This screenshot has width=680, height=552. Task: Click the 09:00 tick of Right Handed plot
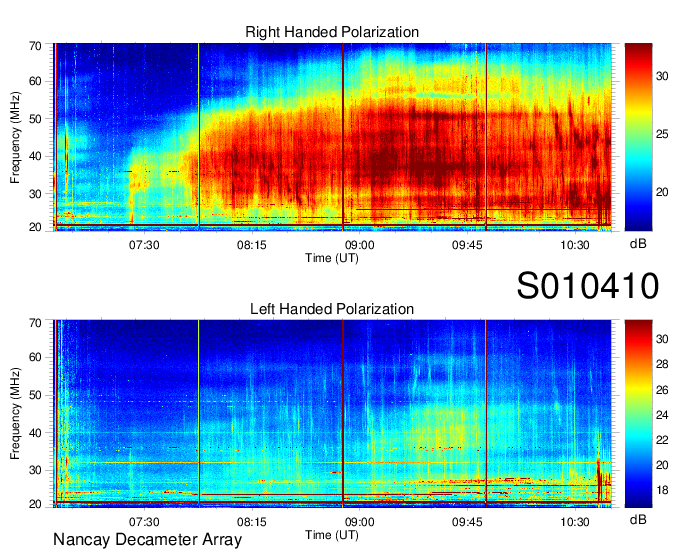[360, 245]
